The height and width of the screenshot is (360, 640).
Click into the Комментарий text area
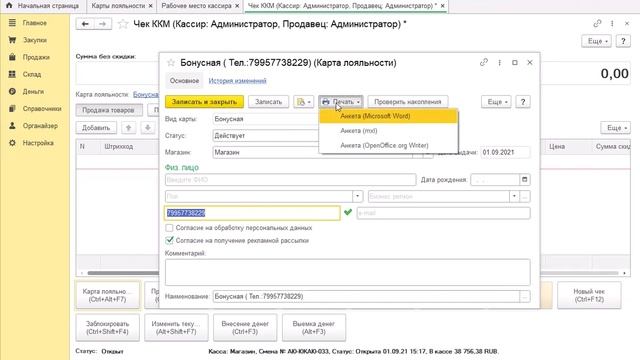(348, 272)
